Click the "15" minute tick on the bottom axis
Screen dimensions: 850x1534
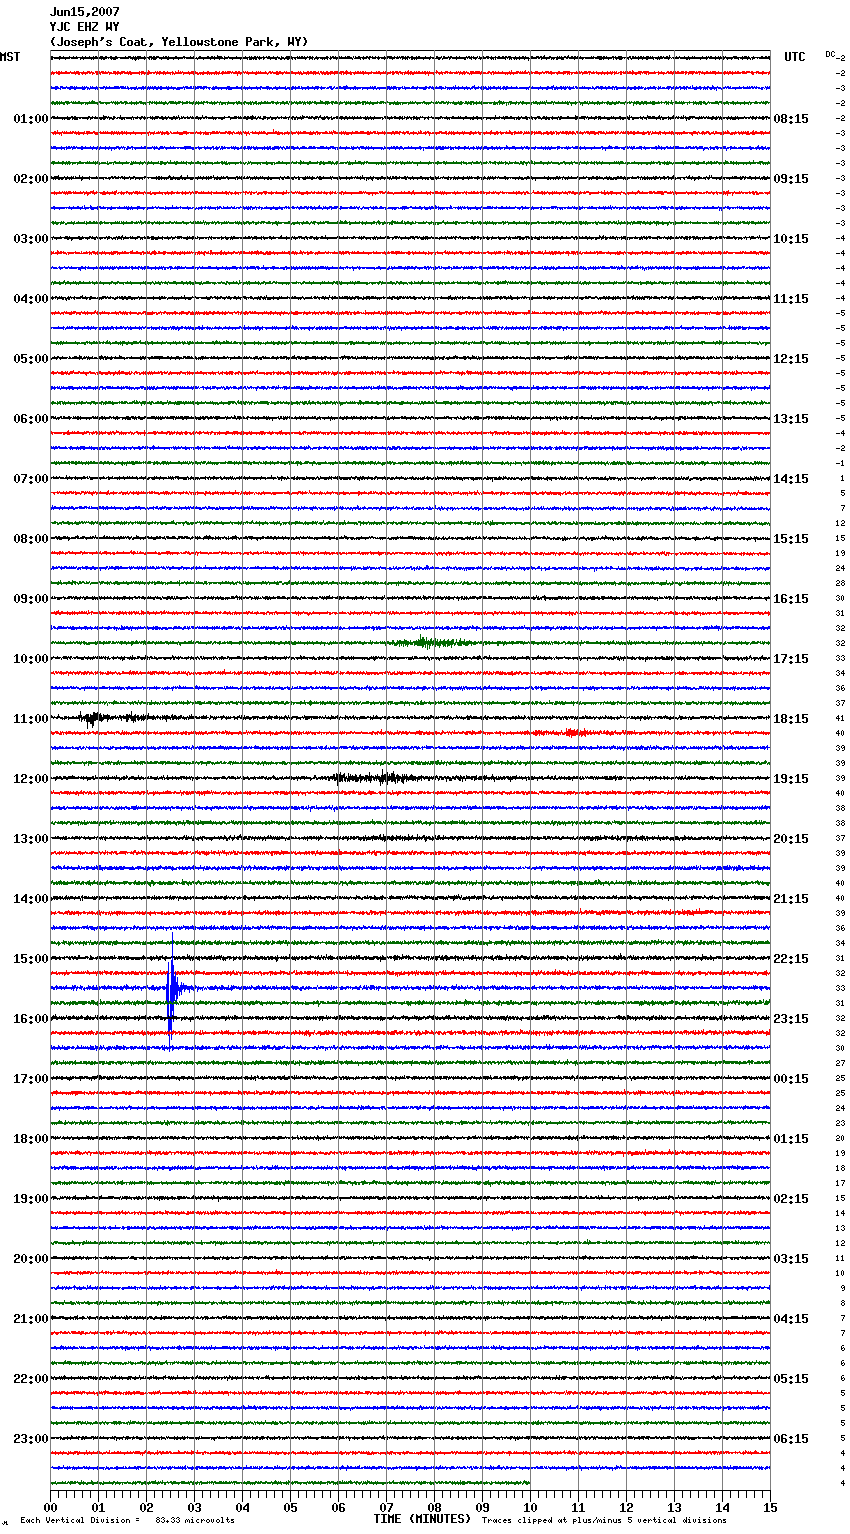click(770, 1507)
